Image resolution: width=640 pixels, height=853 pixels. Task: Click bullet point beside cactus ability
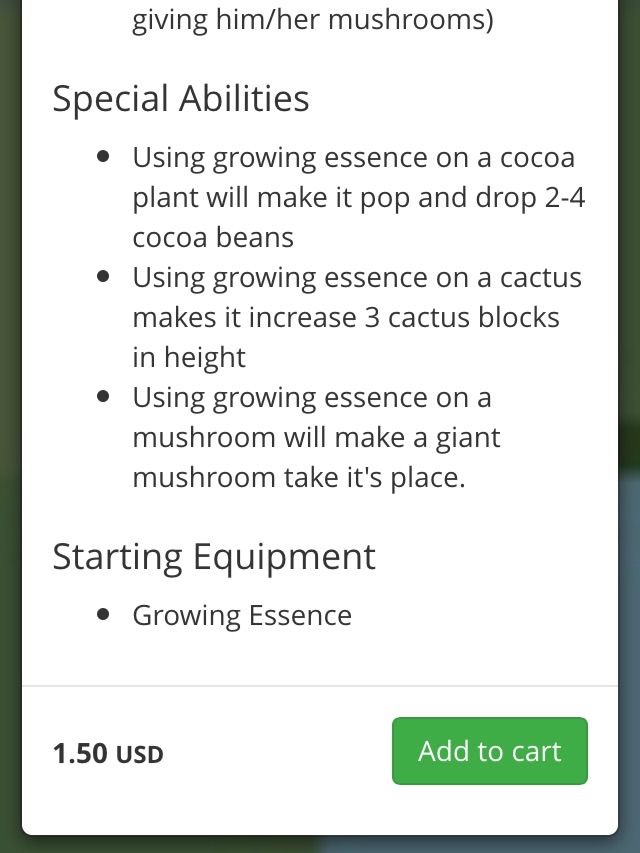103,278
